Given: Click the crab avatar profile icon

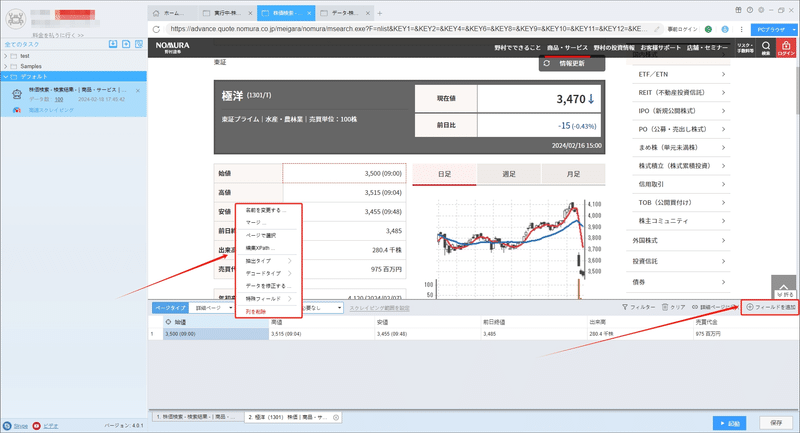Looking at the screenshot, I should pyautogui.click(x=15, y=18).
